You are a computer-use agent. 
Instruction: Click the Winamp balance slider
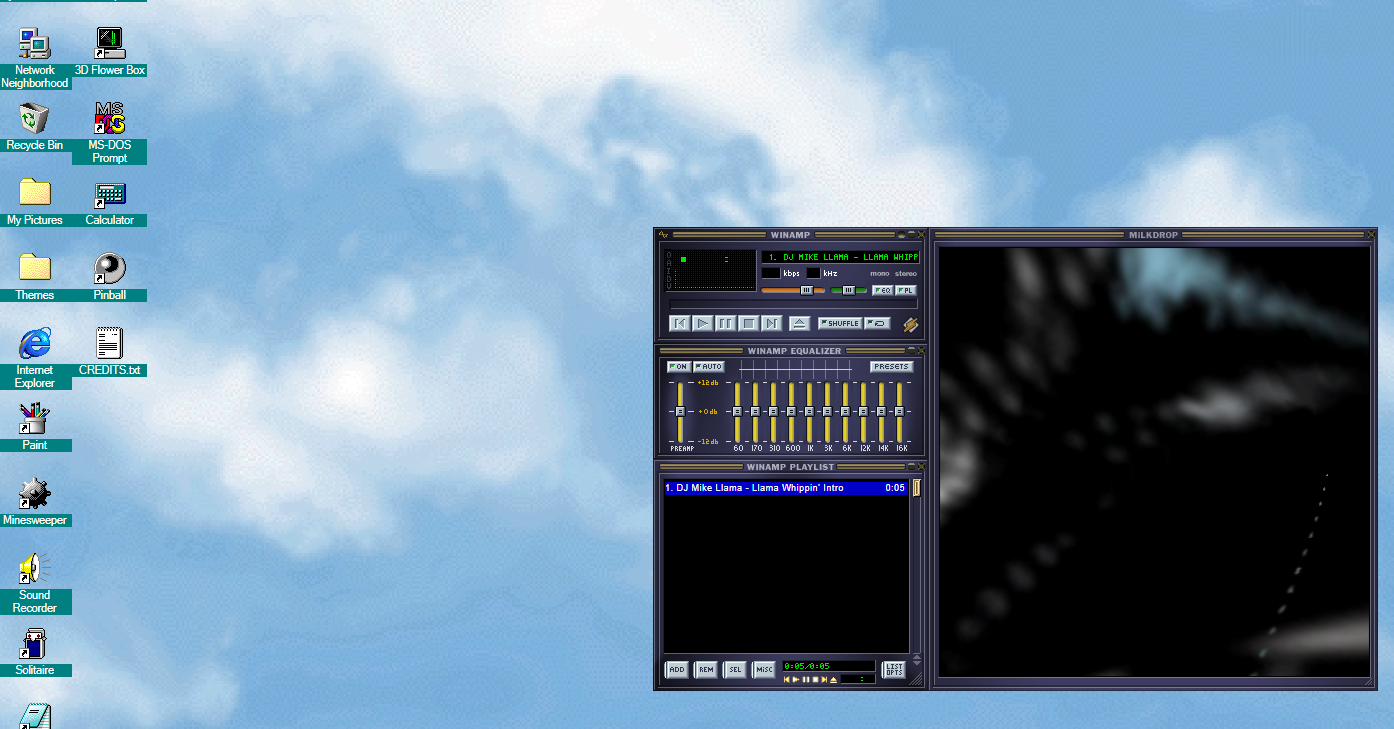849,290
